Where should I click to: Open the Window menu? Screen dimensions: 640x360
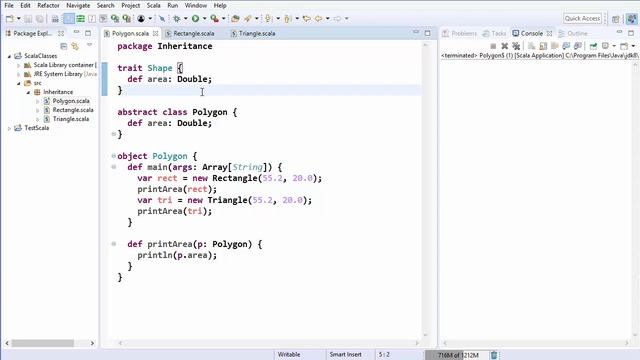pos(196,6)
